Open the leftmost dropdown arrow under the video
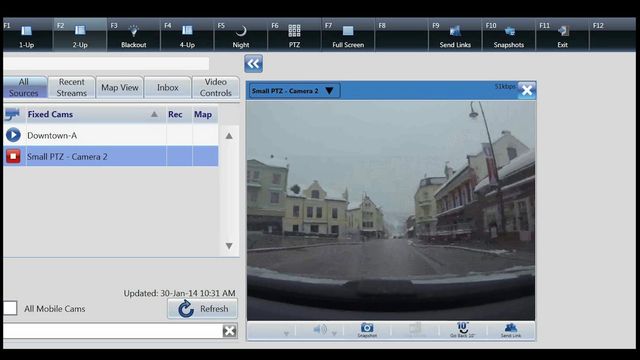Image resolution: width=640 pixels, height=360 pixels. tap(286, 333)
